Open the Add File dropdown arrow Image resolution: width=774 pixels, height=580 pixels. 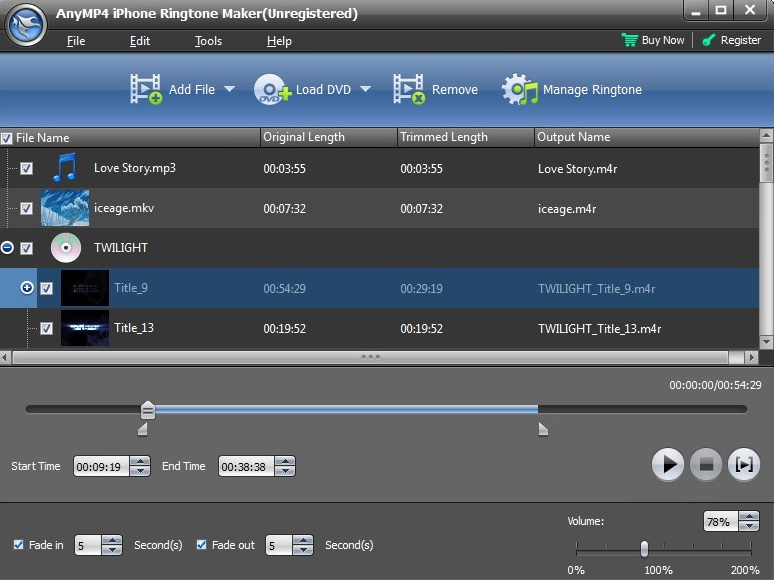(229, 89)
